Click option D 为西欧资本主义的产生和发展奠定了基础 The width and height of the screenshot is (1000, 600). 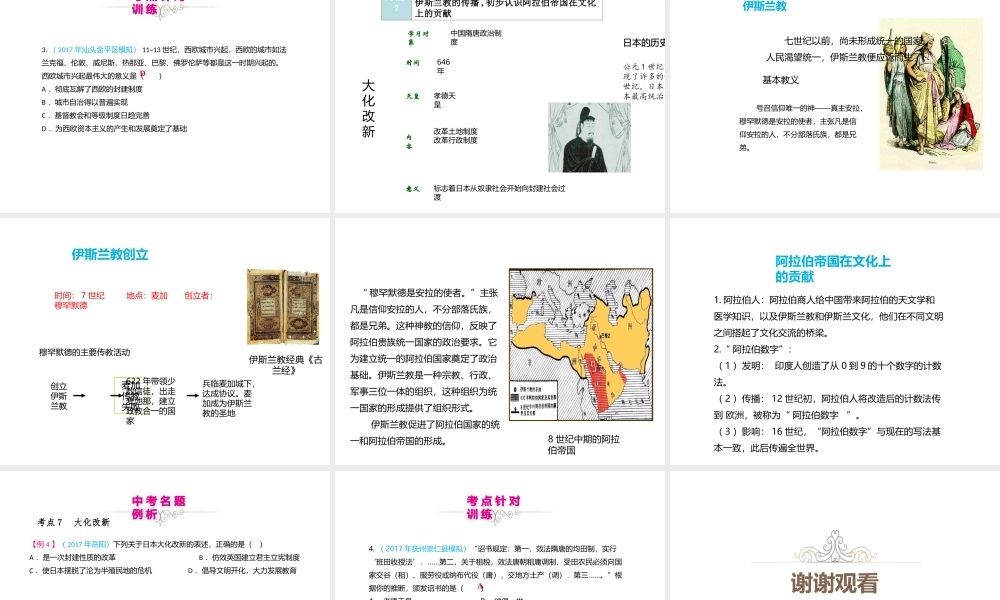(x=114, y=128)
